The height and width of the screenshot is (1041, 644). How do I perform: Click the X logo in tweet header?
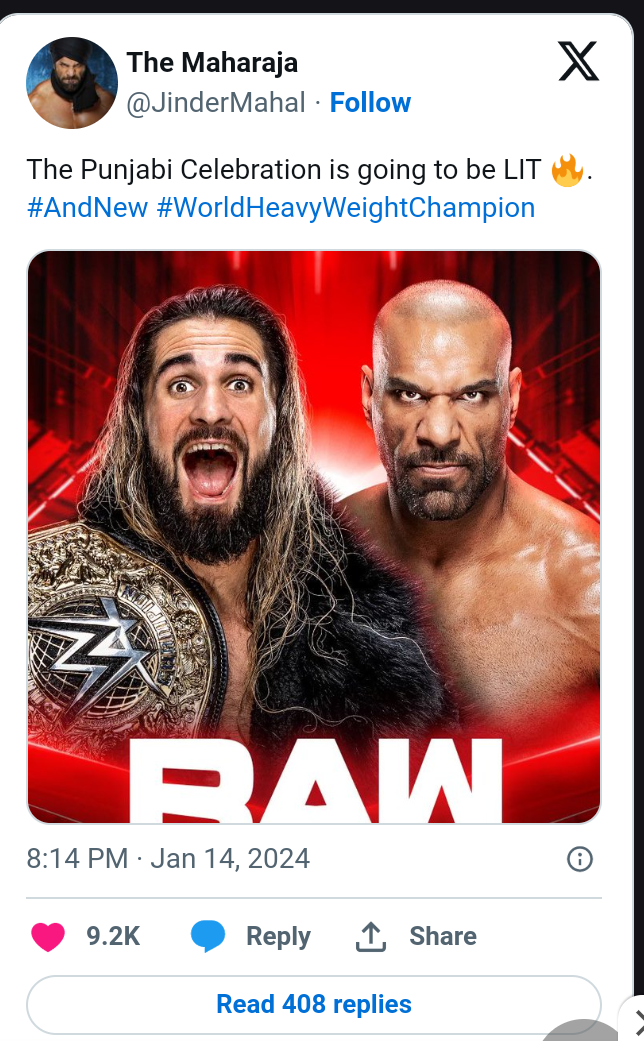tap(578, 61)
